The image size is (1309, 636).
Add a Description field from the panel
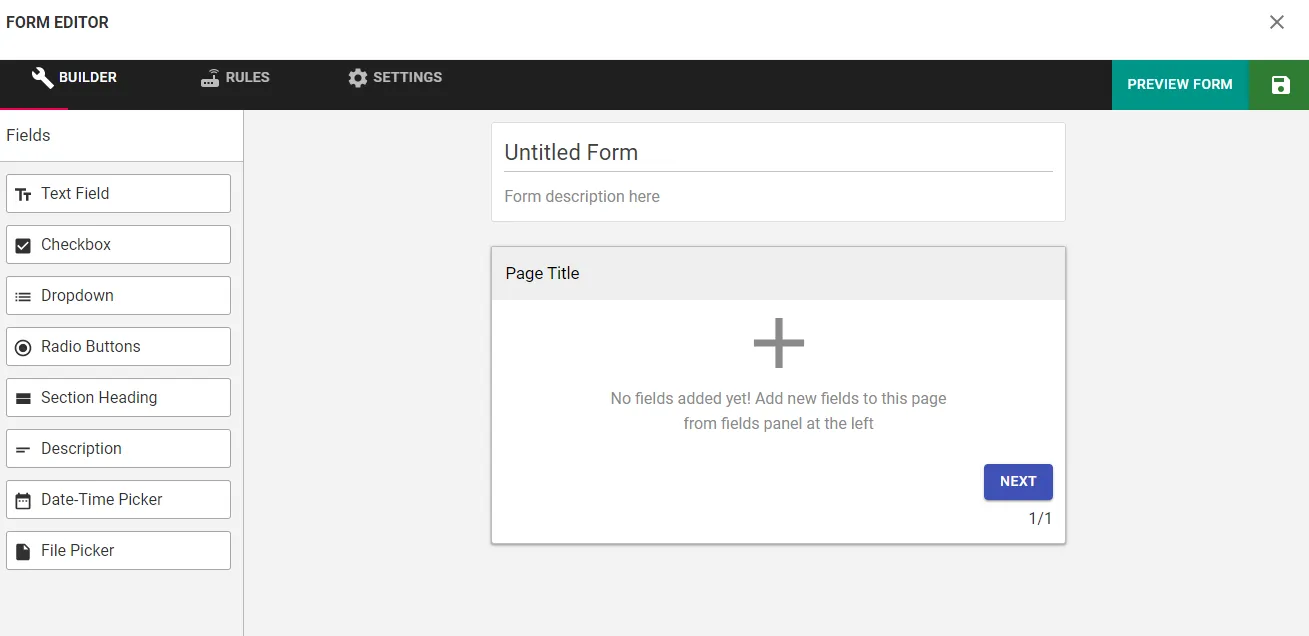point(118,448)
